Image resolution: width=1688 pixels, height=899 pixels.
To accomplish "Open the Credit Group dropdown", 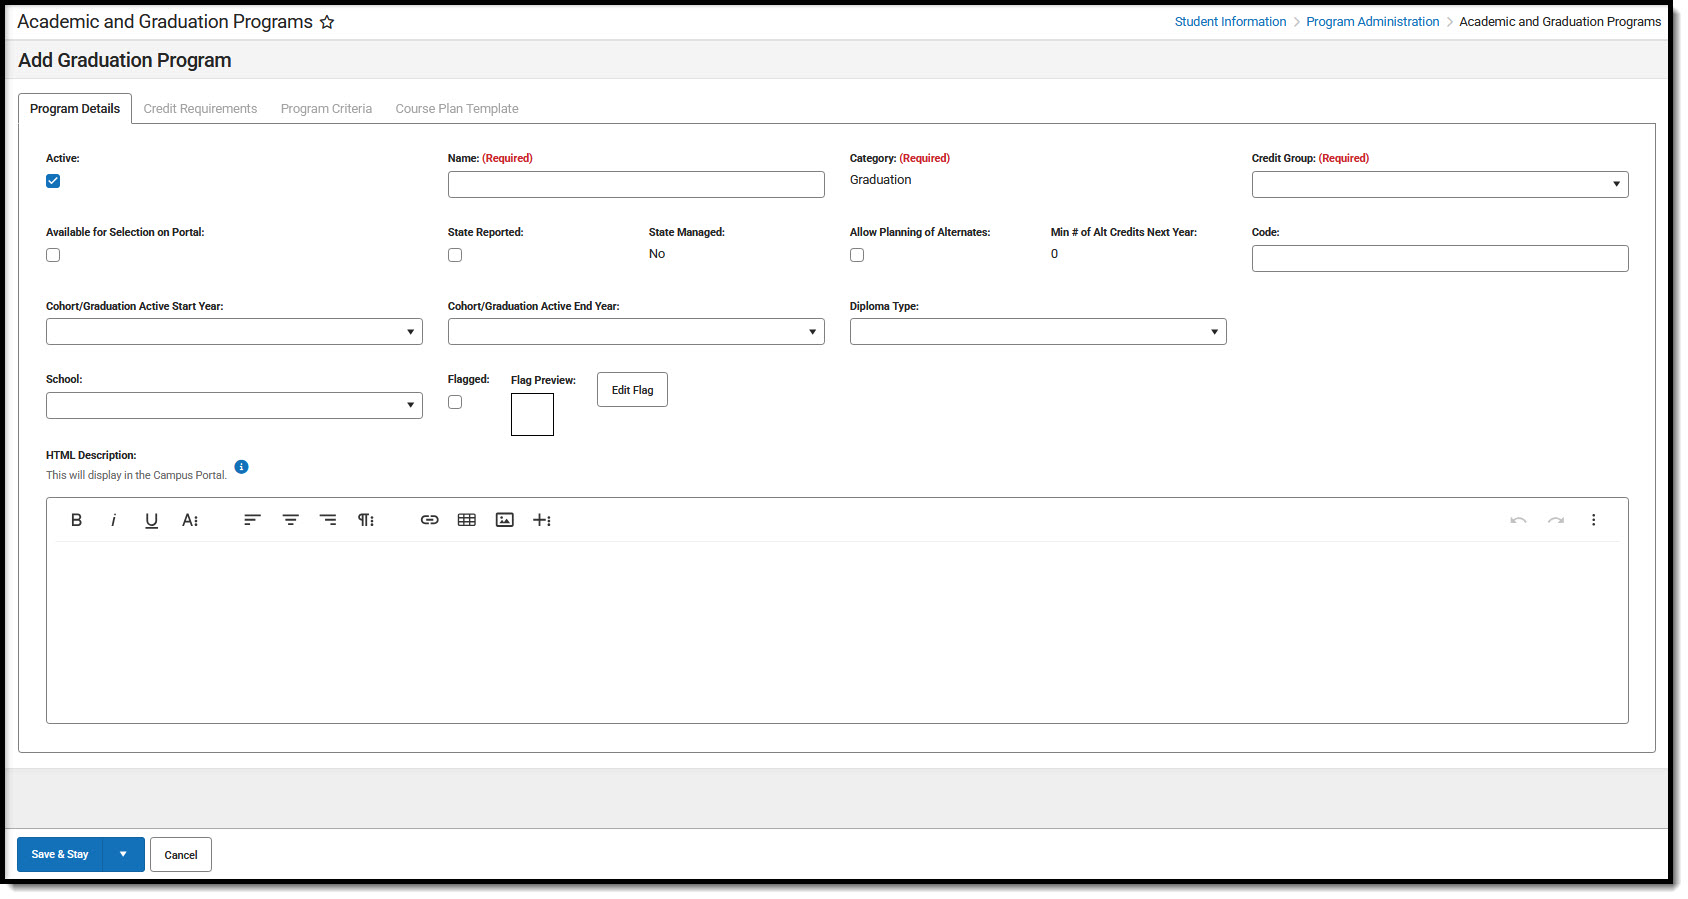I will tap(1440, 184).
